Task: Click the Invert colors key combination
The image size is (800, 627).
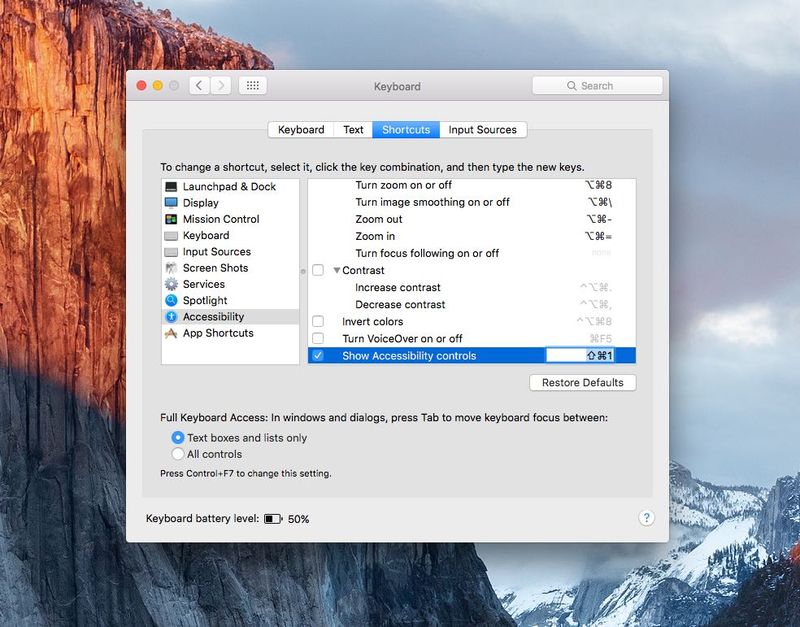Action: click(594, 321)
